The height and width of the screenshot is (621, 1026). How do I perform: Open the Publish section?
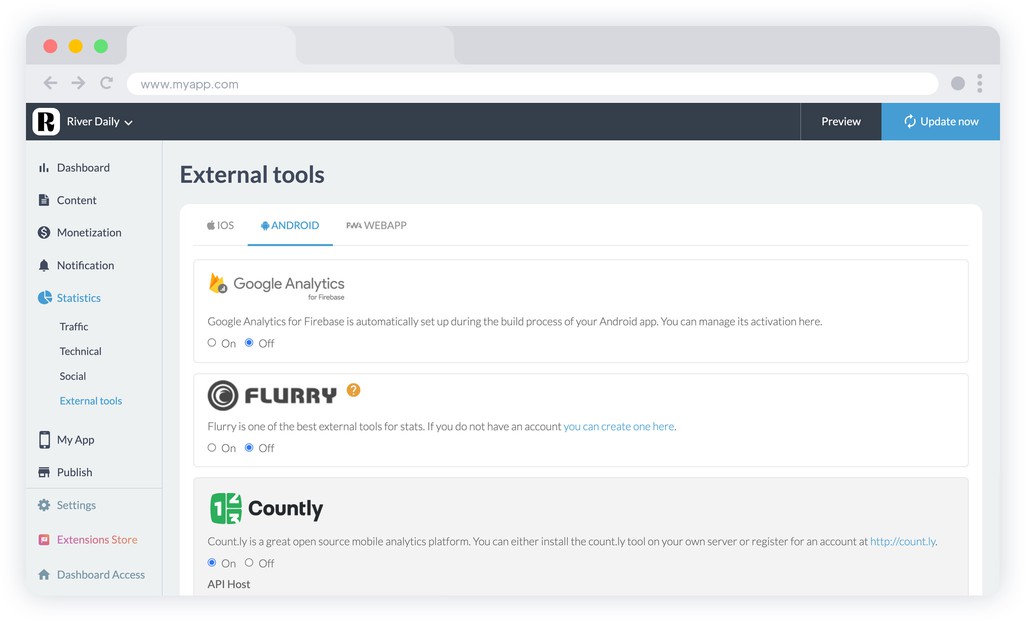click(75, 472)
